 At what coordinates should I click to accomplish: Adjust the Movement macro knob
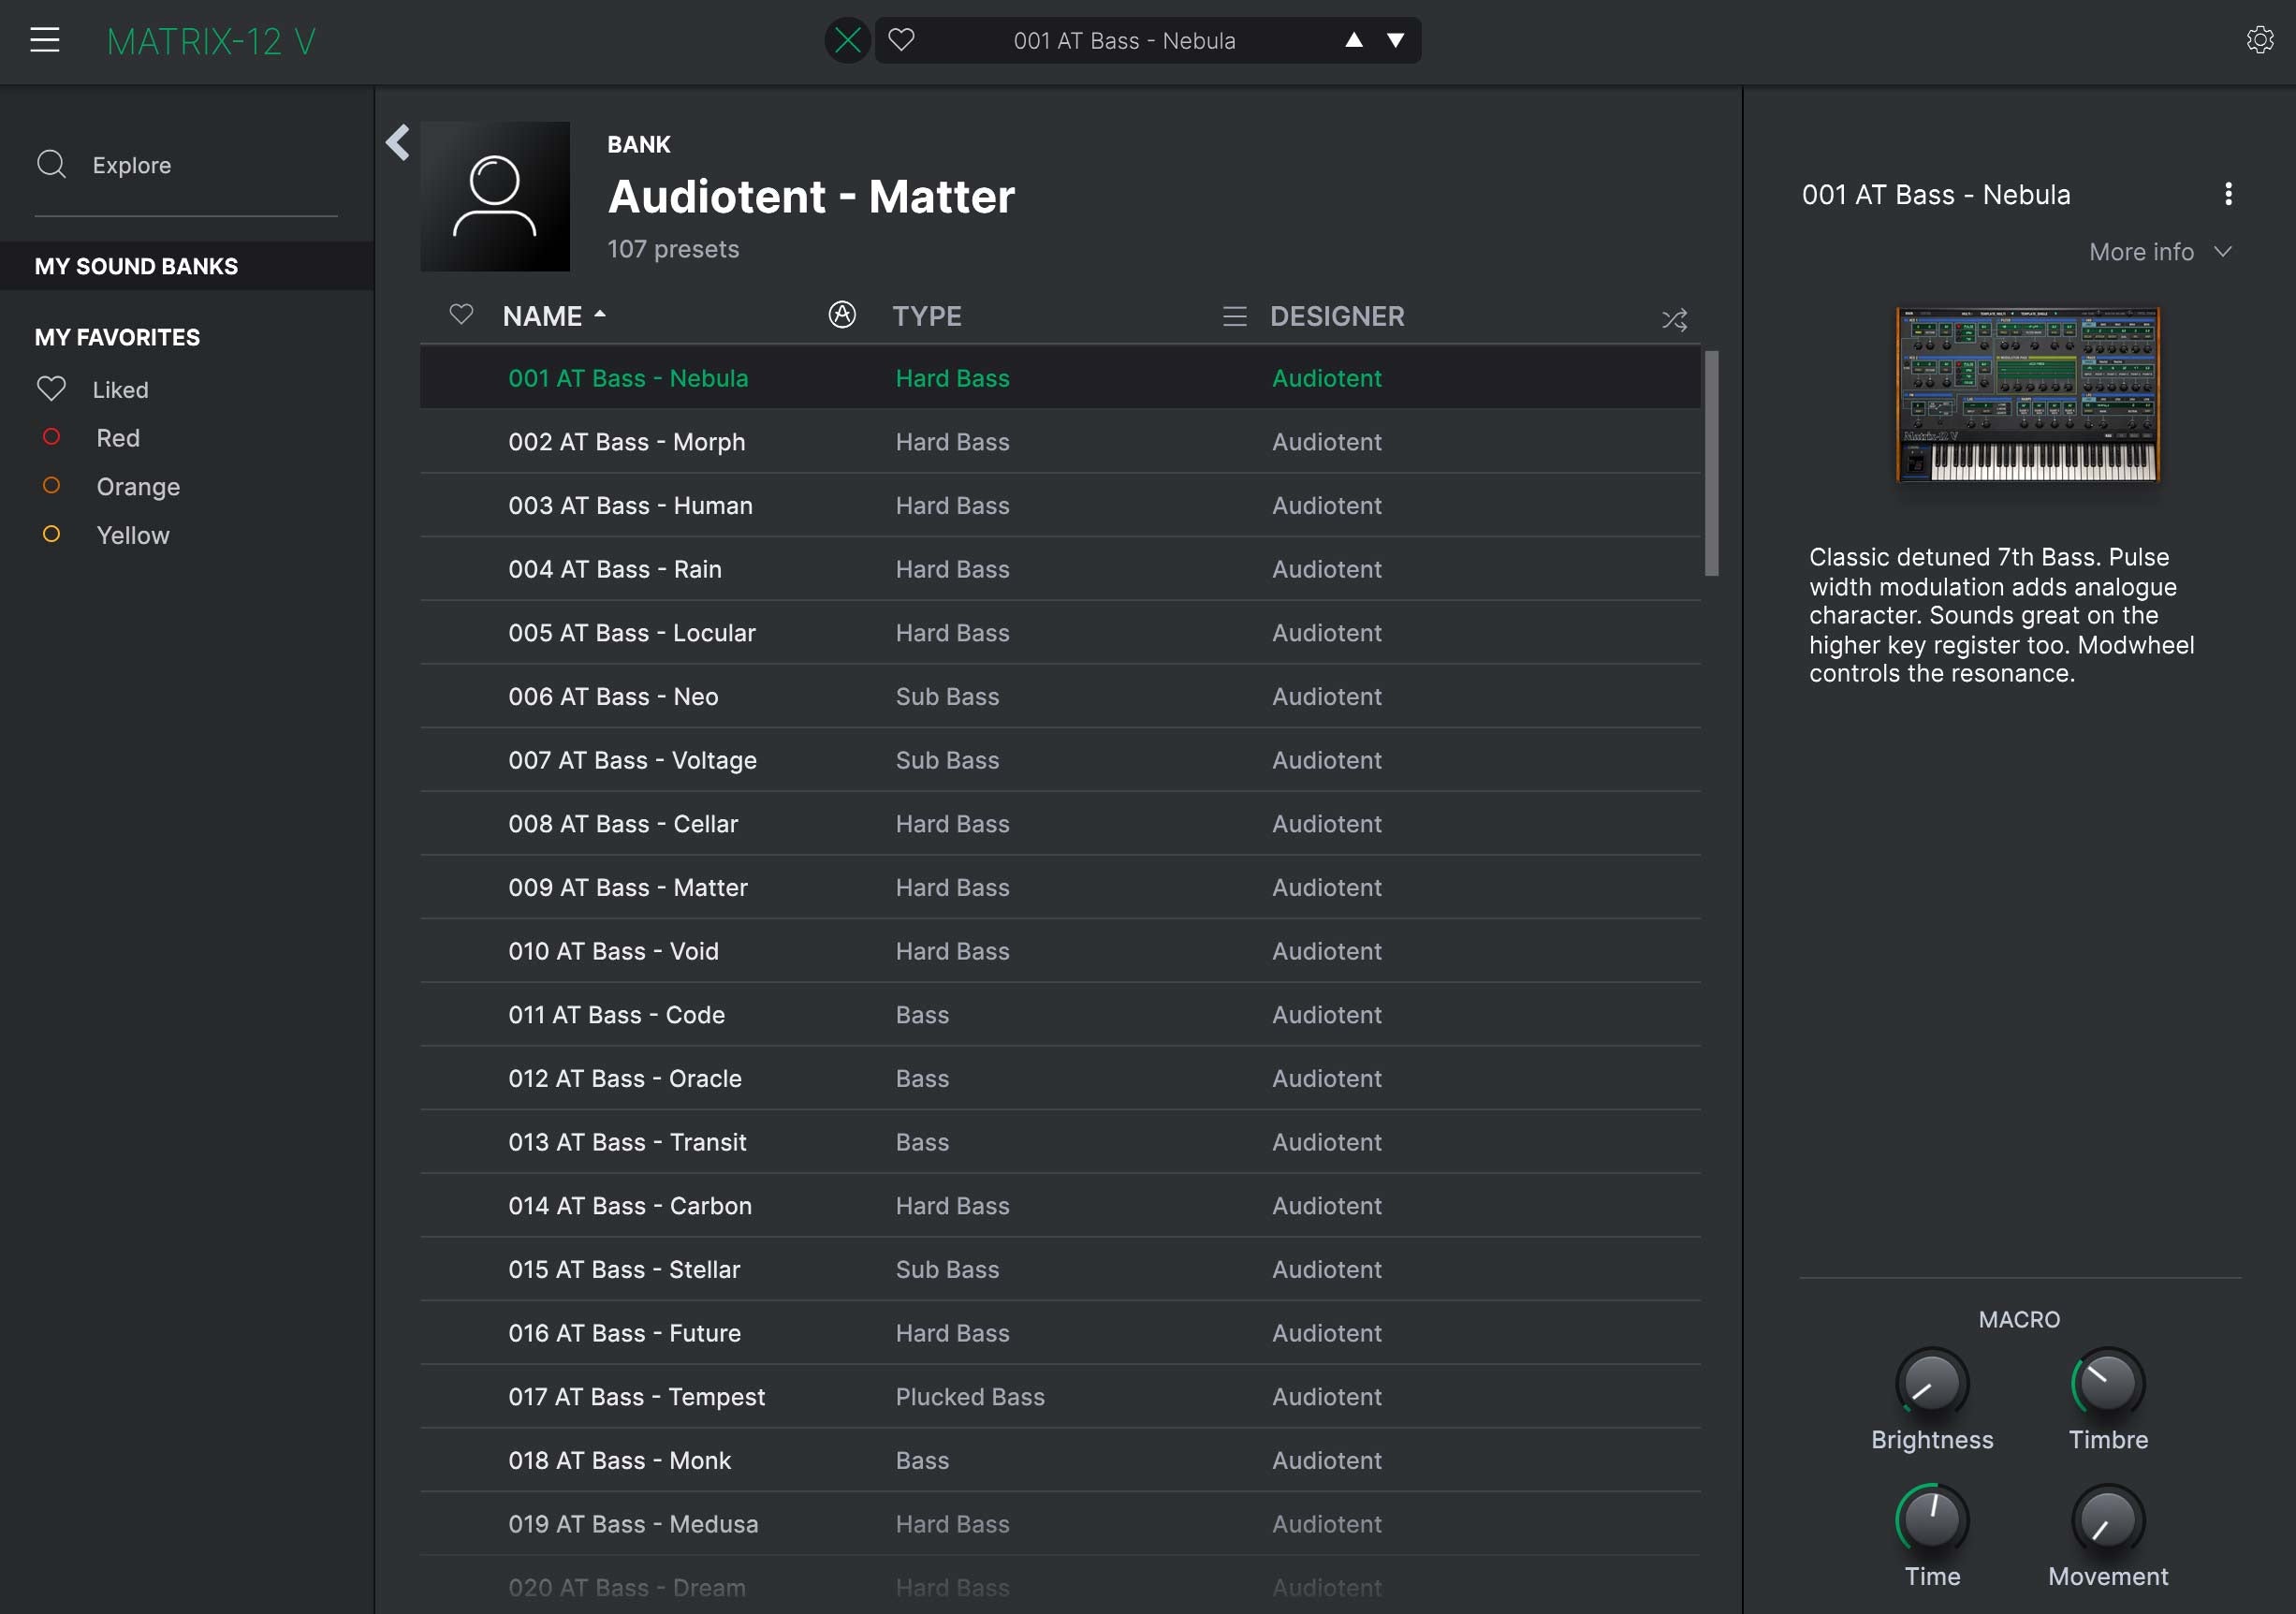[x=2108, y=1520]
